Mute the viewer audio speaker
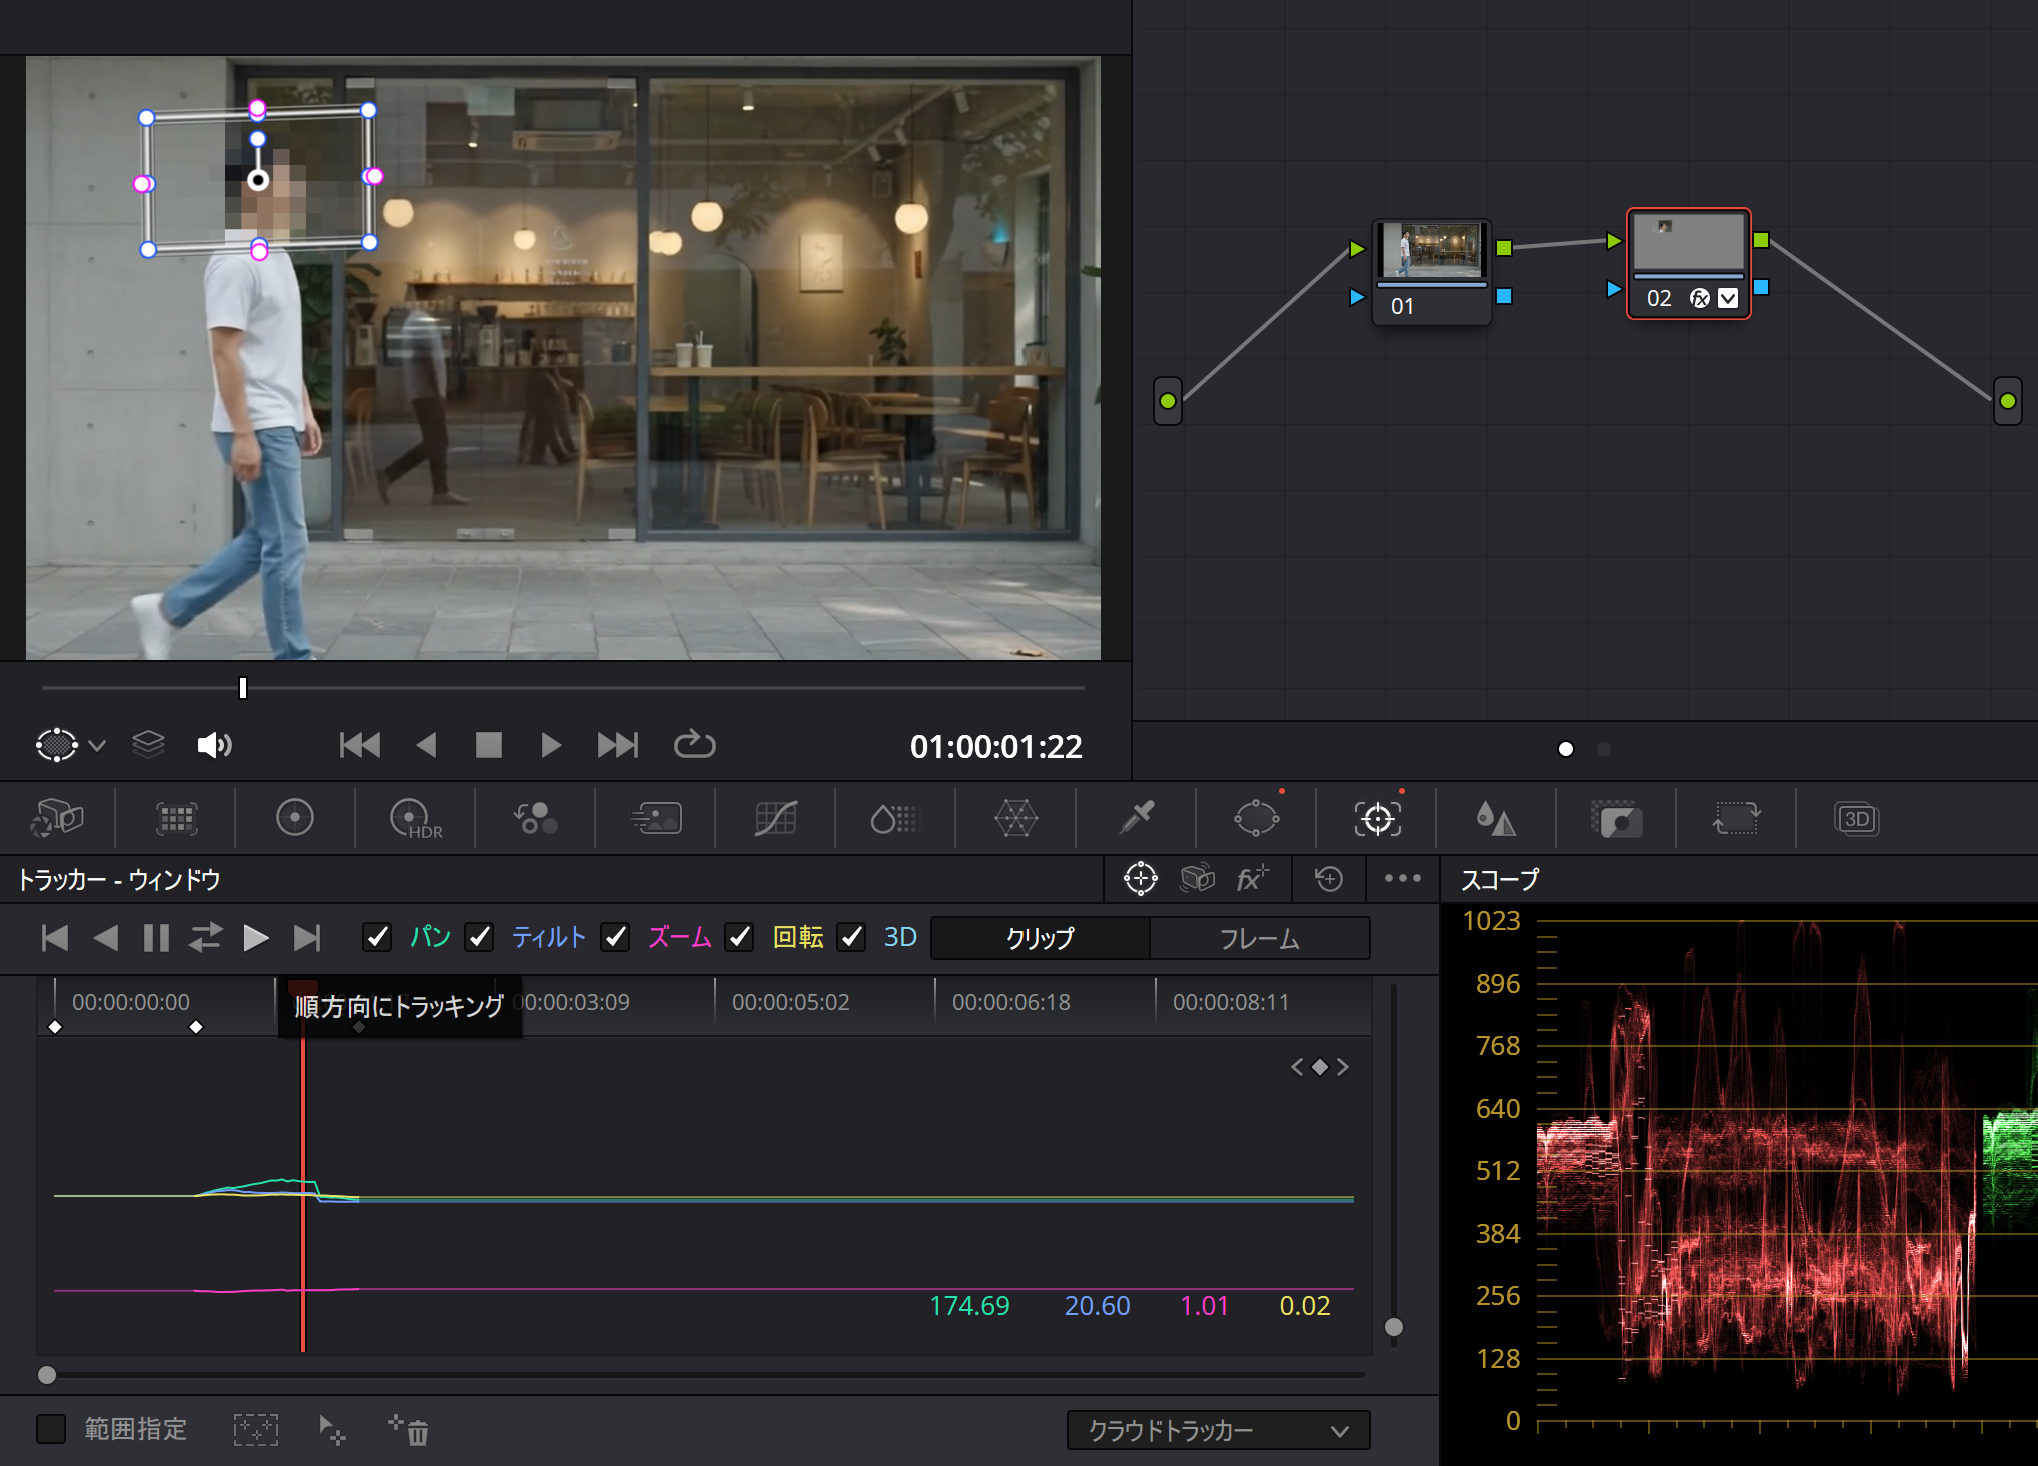Viewport: 2038px width, 1466px height. click(214, 745)
